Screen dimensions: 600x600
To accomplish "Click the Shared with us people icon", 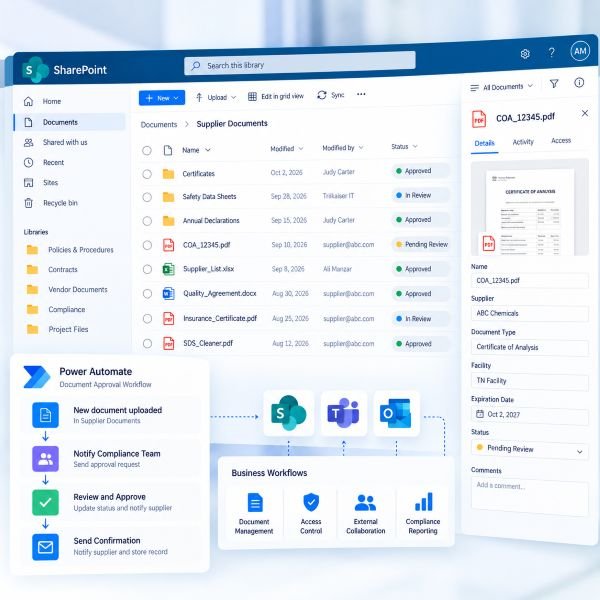I will [x=28, y=142].
